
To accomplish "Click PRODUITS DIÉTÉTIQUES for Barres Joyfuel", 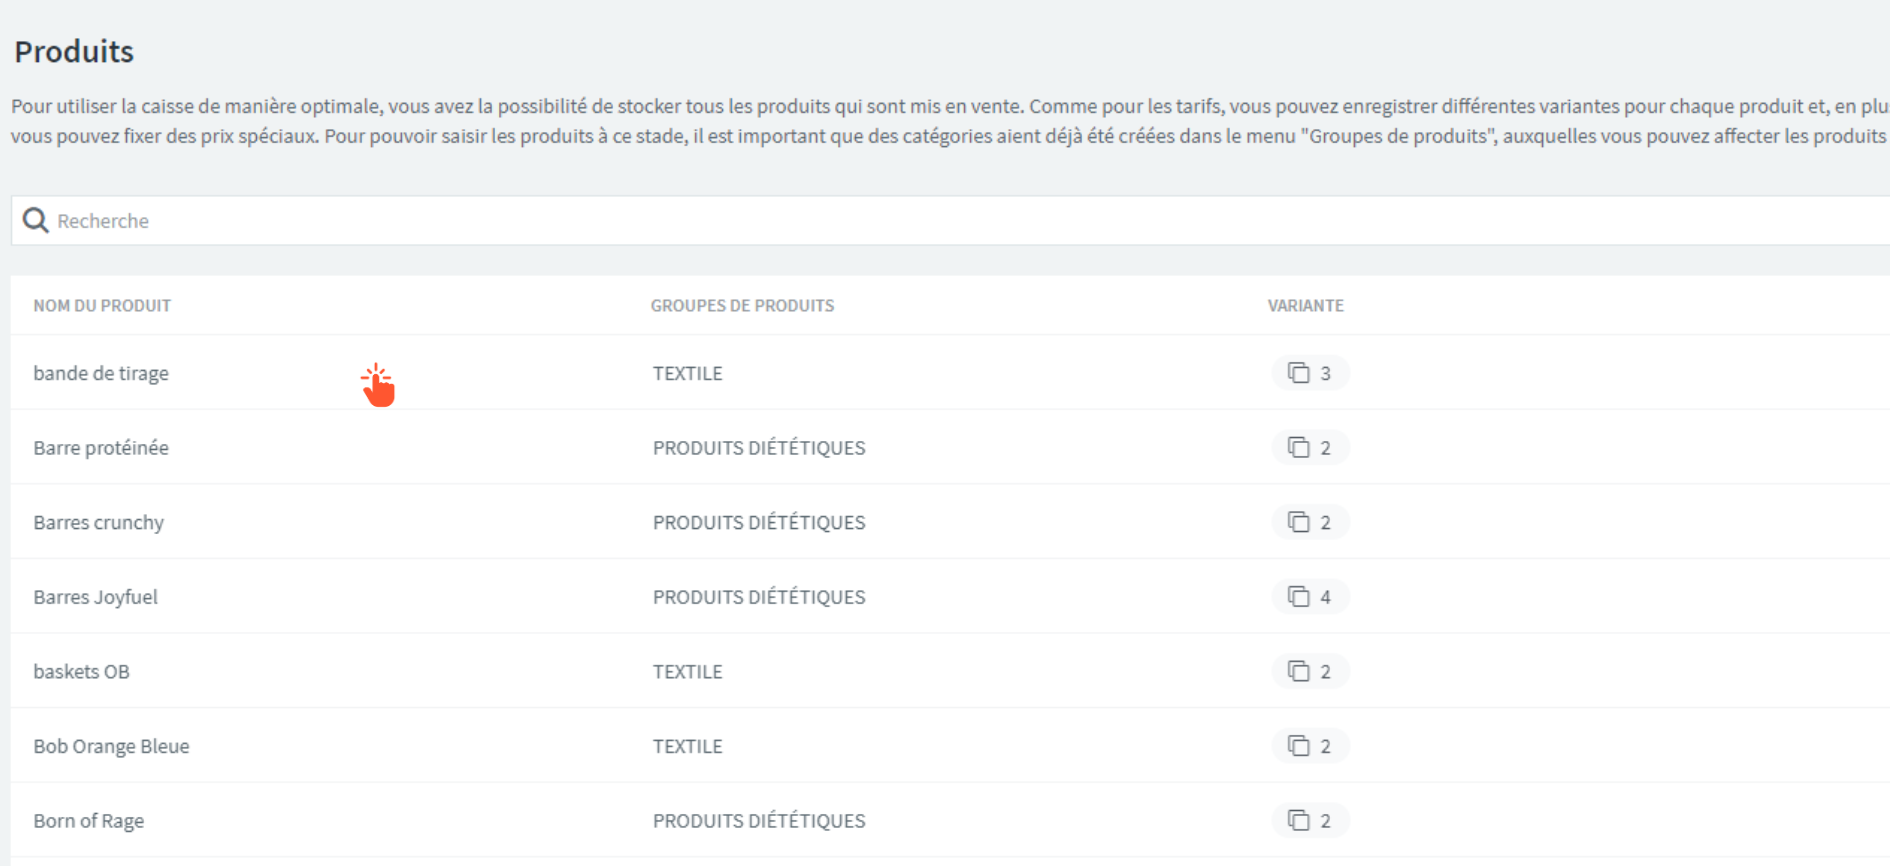I will [x=759, y=597].
